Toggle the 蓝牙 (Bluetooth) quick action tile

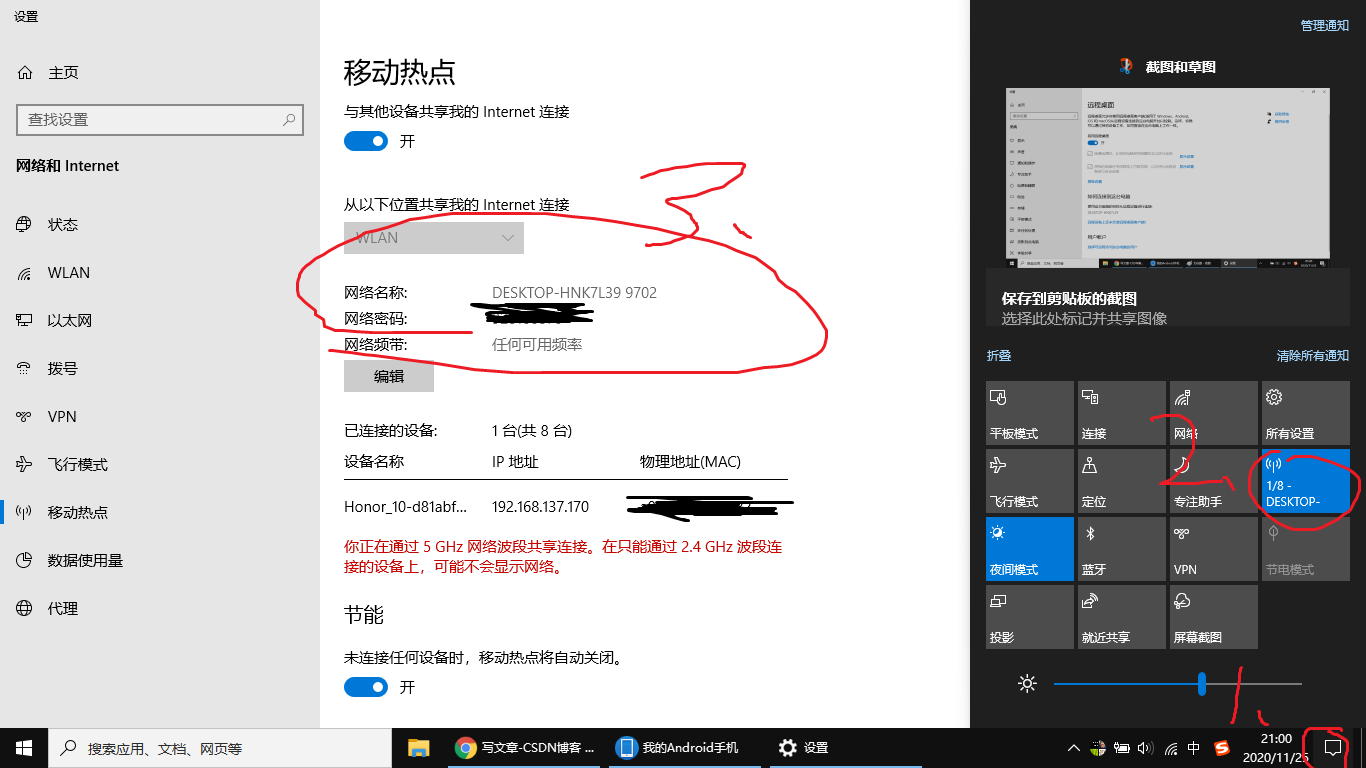[1121, 548]
